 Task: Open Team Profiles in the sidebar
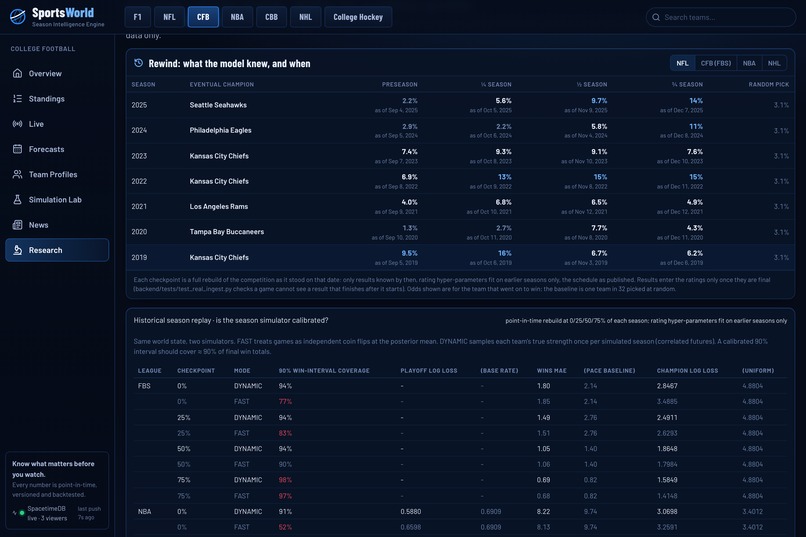point(57,174)
